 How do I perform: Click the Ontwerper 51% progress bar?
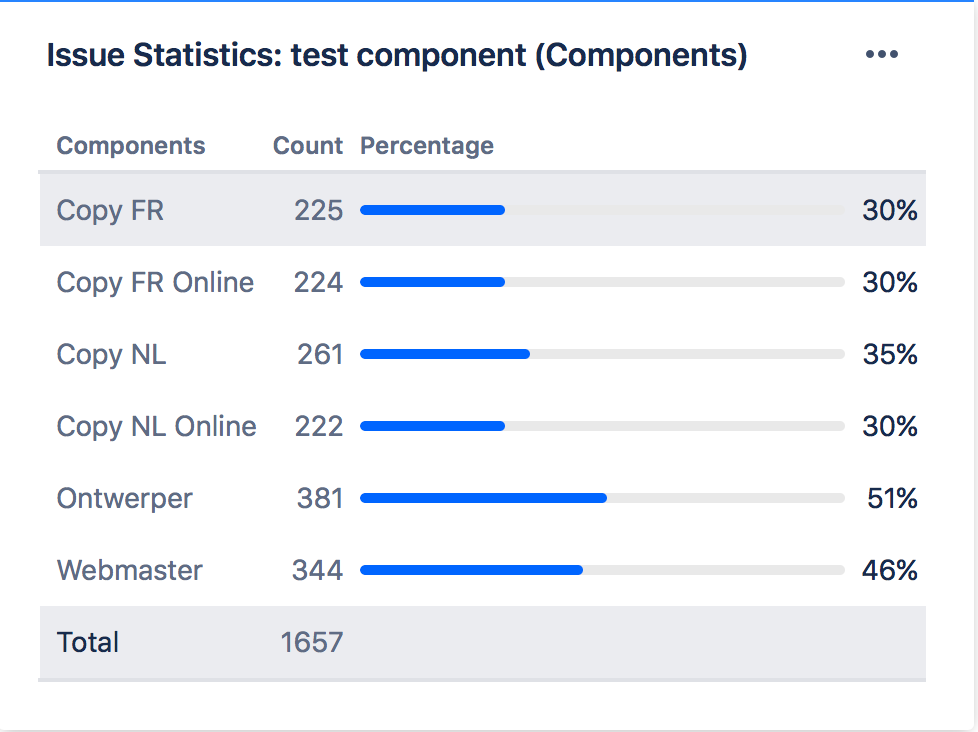(603, 498)
